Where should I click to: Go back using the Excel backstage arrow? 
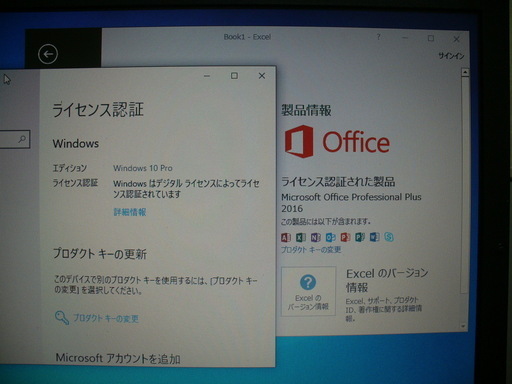click(48, 54)
